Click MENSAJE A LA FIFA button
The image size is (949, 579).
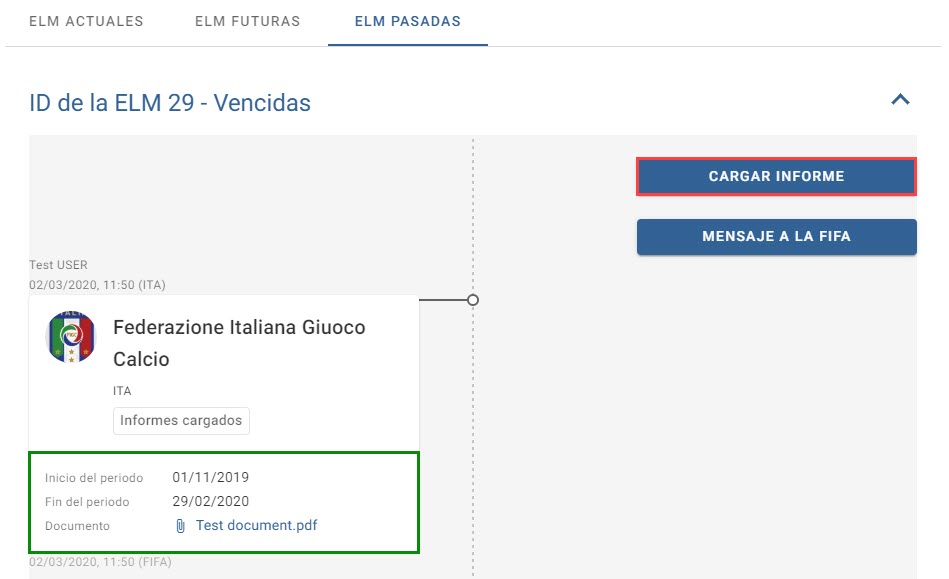click(777, 237)
